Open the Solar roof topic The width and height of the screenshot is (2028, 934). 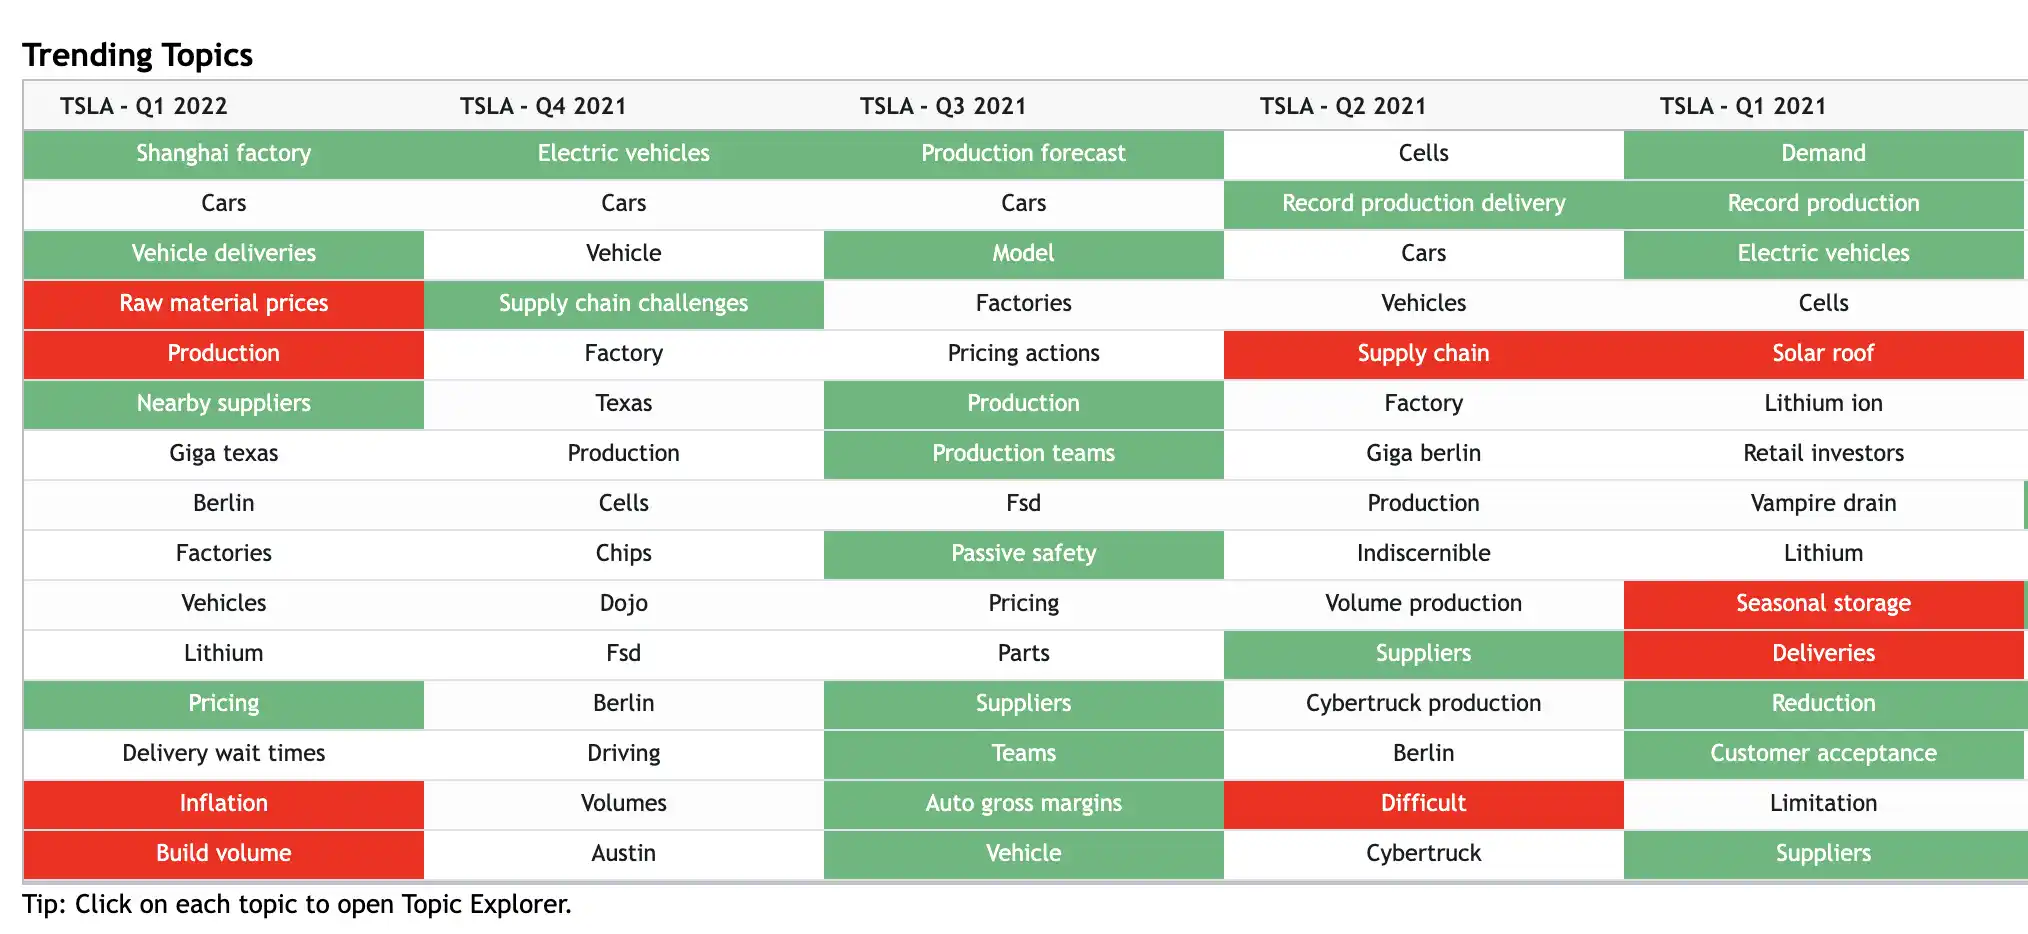pyautogui.click(x=1822, y=353)
